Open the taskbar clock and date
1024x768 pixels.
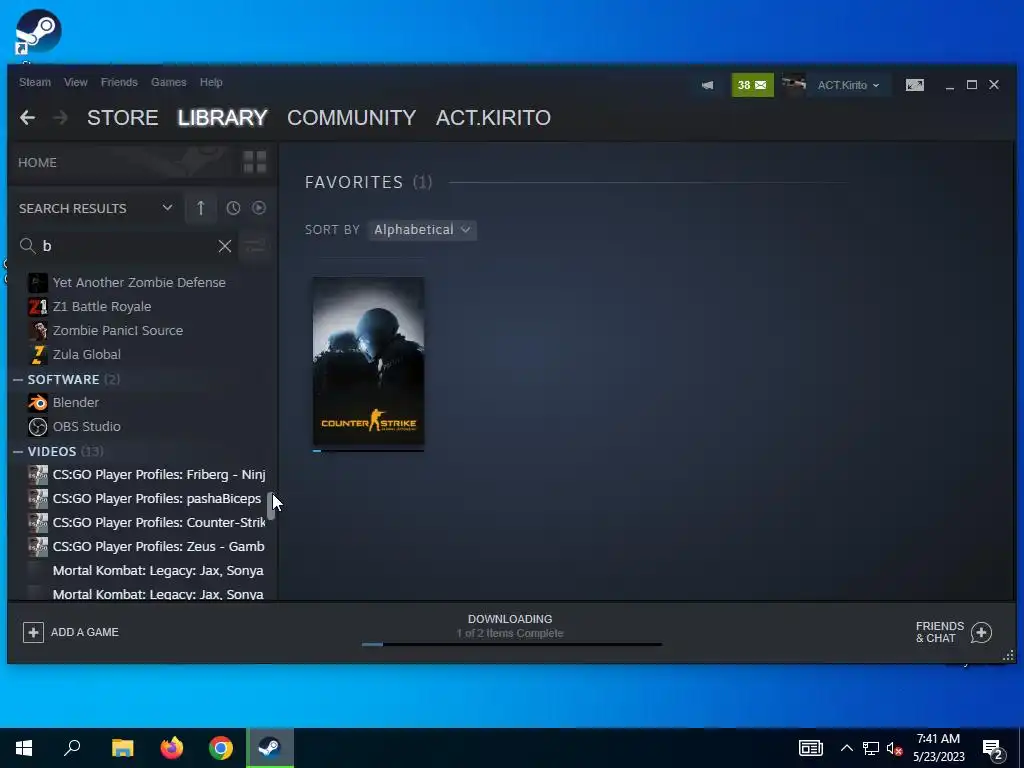tap(938, 748)
